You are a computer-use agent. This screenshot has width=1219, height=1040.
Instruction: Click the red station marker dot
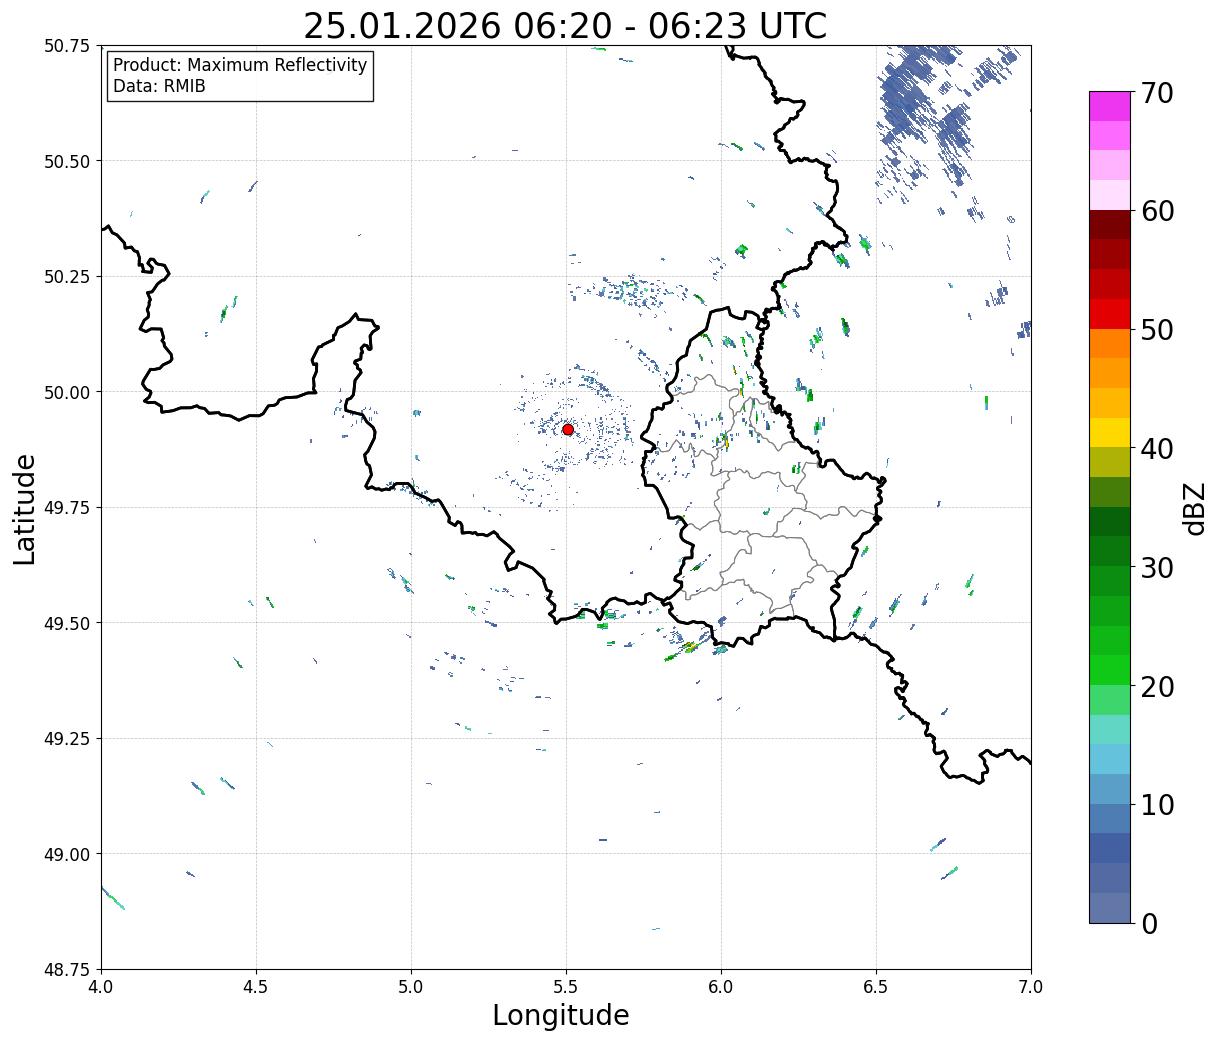point(567,429)
